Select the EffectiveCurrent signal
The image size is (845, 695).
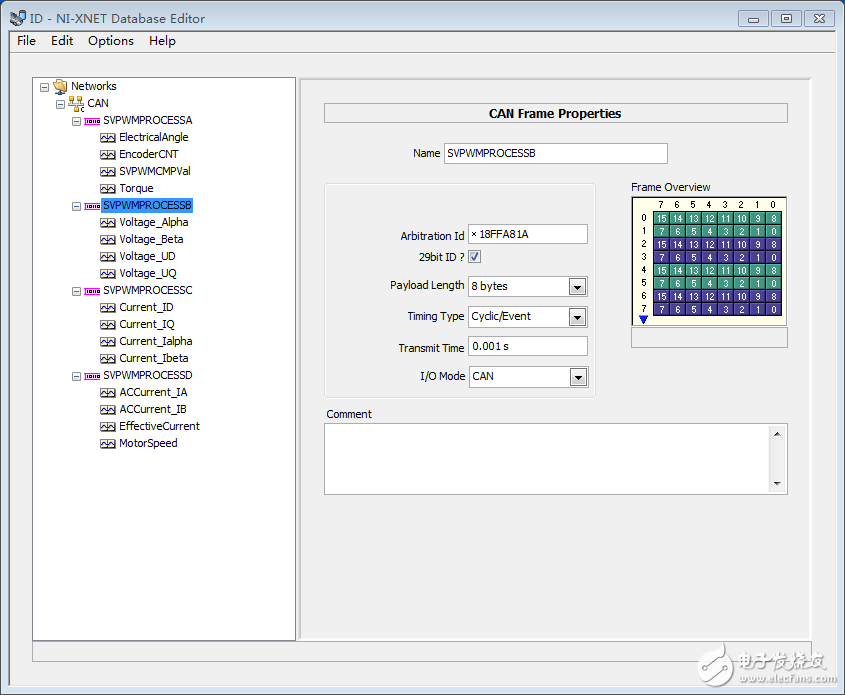[160, 427]
